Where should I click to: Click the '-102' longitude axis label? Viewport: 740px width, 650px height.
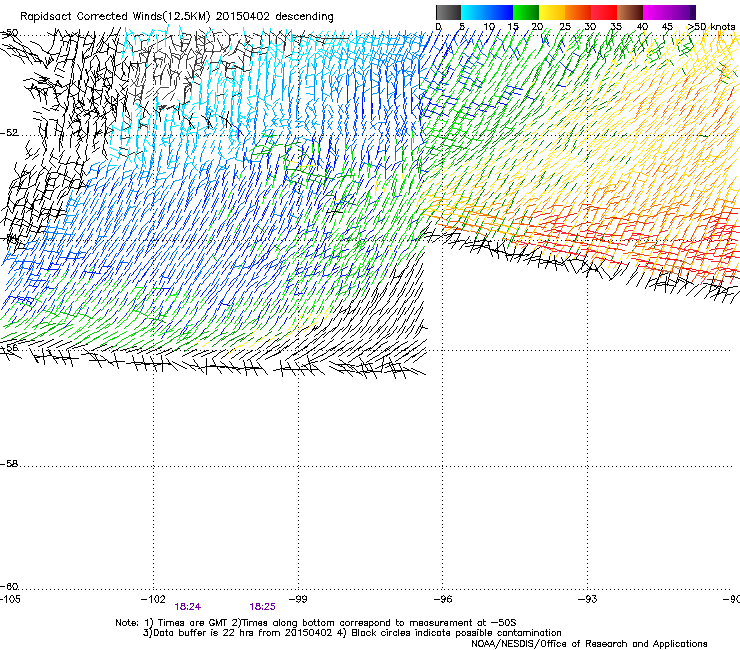(x=153, y=599)
